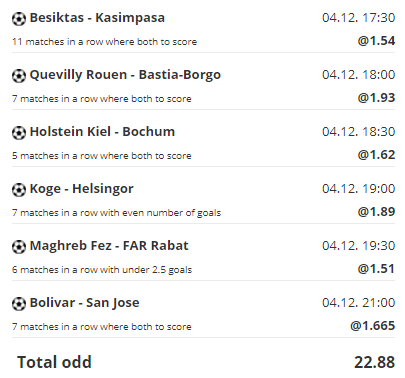
Task: Select the @1.665 odds value
Action: coord(373,326)
